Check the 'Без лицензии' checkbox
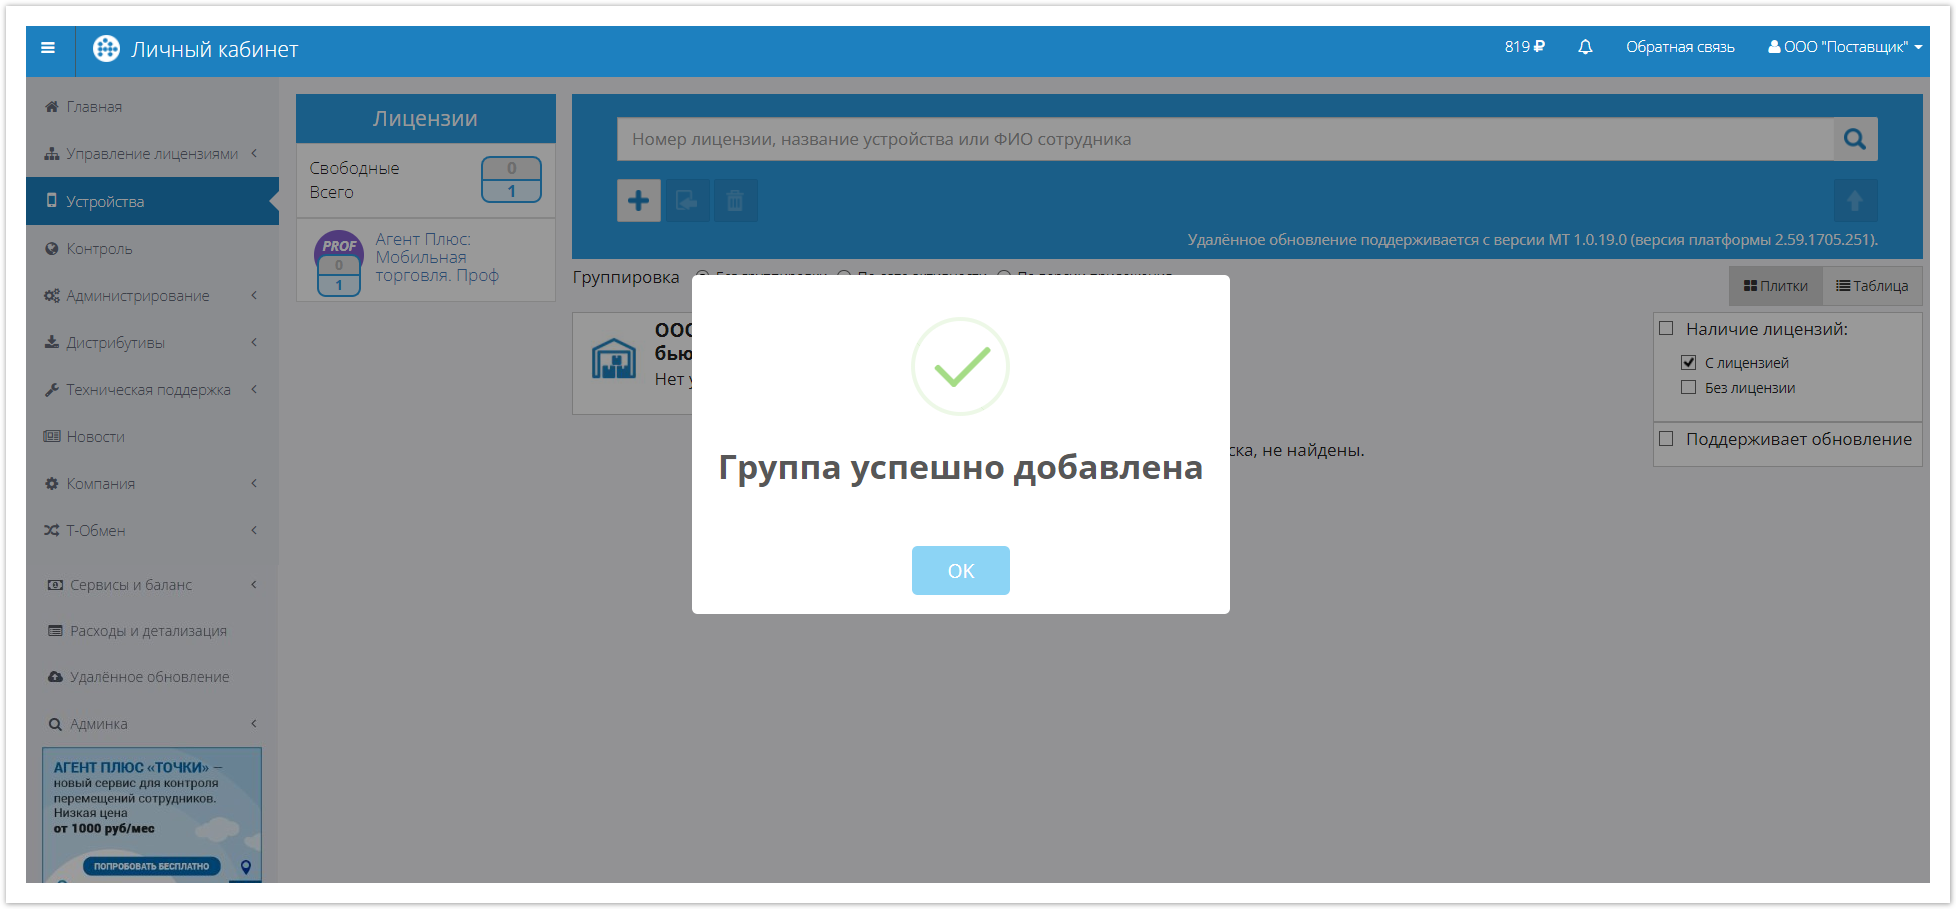 click(x=1689, y=388)
